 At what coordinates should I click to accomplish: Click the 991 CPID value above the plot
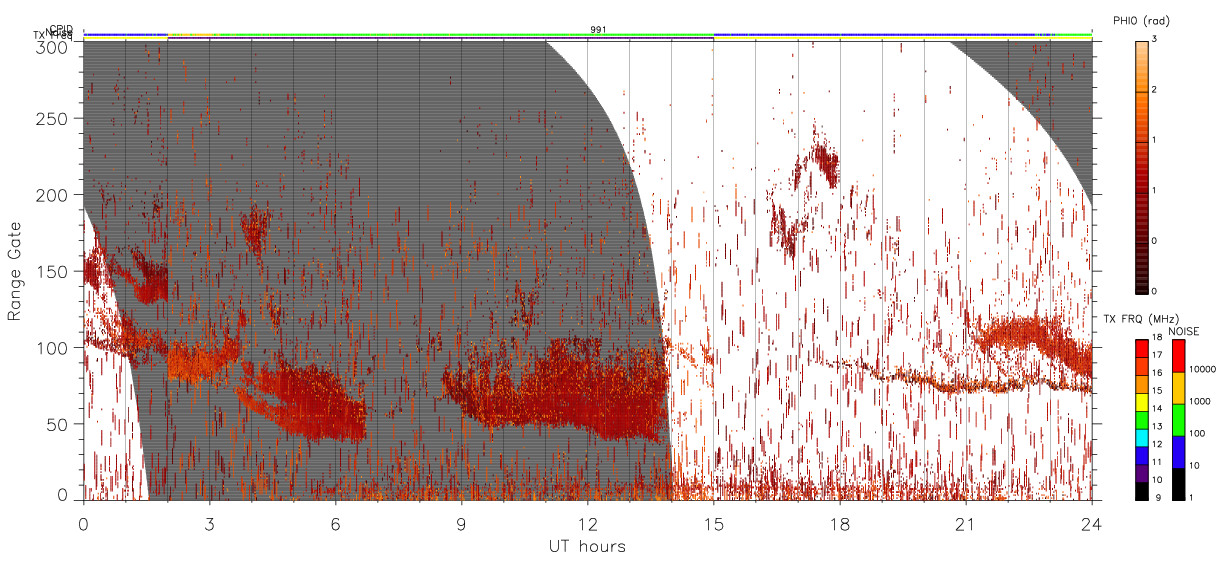tap(598, 30)
